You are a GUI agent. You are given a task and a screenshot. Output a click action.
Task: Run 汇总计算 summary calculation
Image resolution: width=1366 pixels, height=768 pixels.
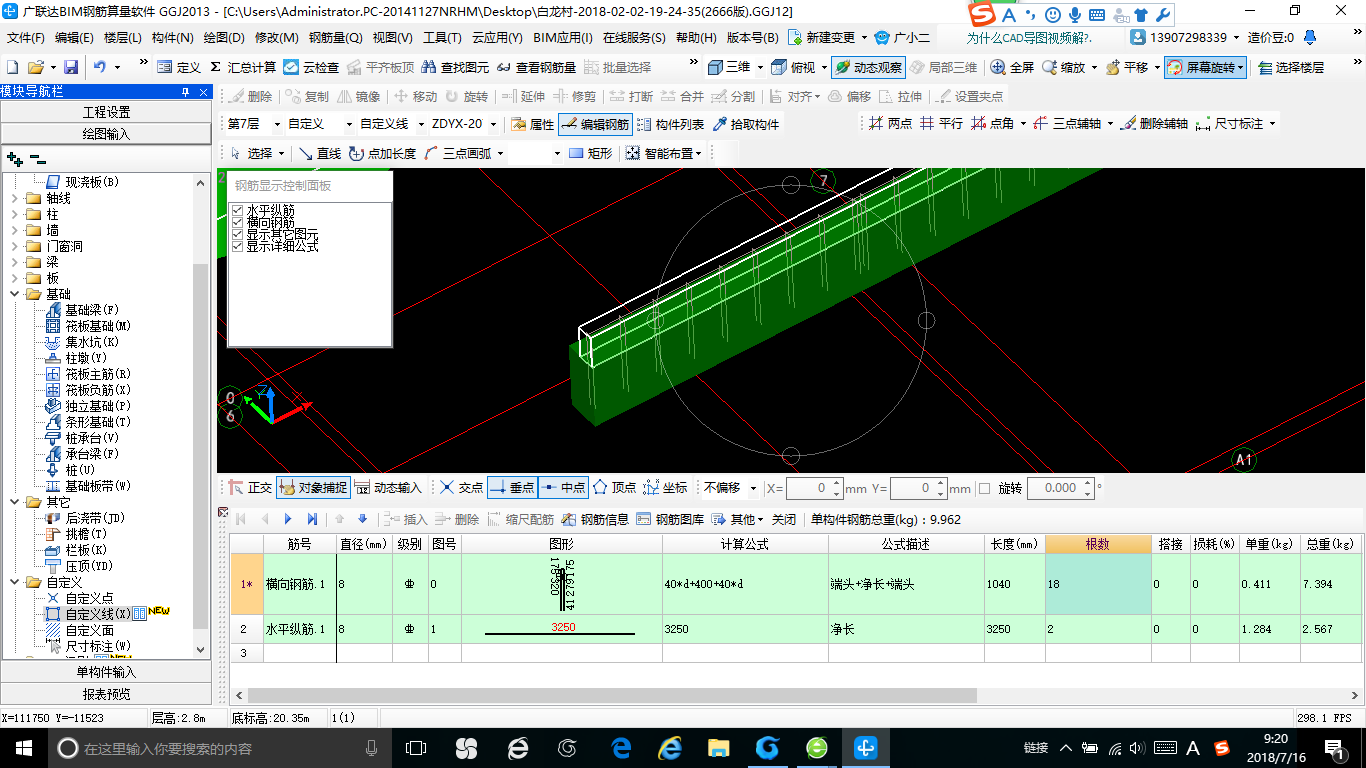pos(243,67)
